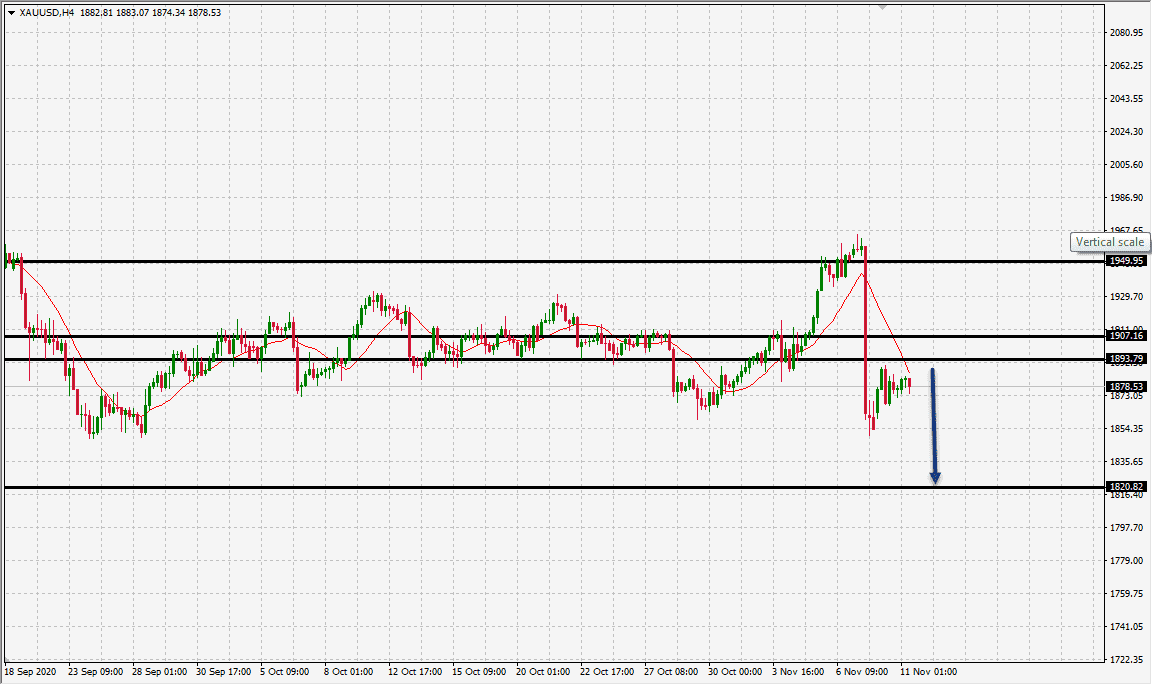Click the 1907.16 price tag on scale
1152x685 pixels.
[1126, 336]
